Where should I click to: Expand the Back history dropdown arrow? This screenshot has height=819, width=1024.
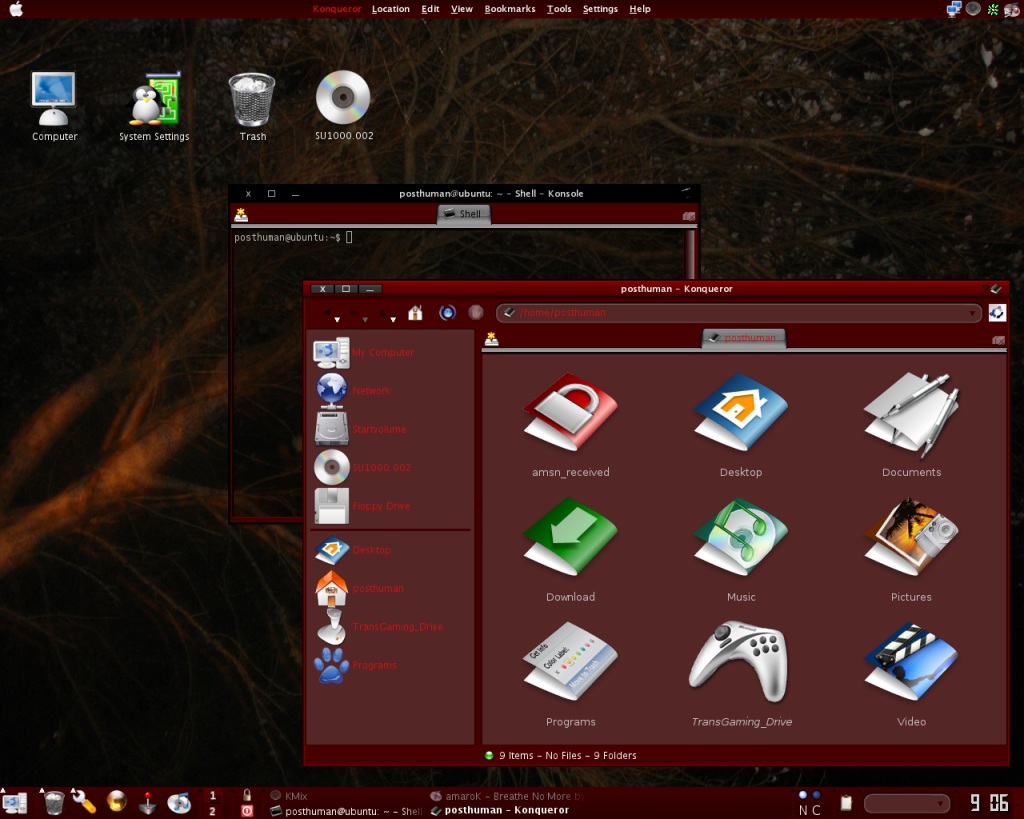pyautogui.click(x=337, y=319)
